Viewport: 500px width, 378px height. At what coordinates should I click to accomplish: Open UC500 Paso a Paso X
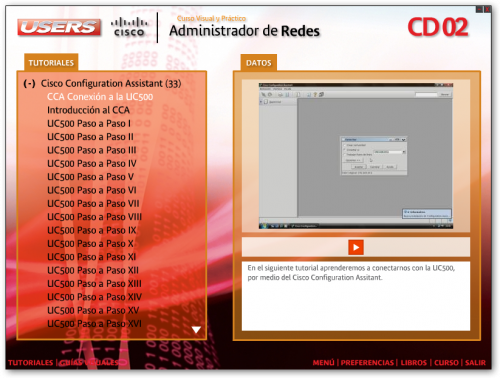pyautogui.click(x=90, y=244)
